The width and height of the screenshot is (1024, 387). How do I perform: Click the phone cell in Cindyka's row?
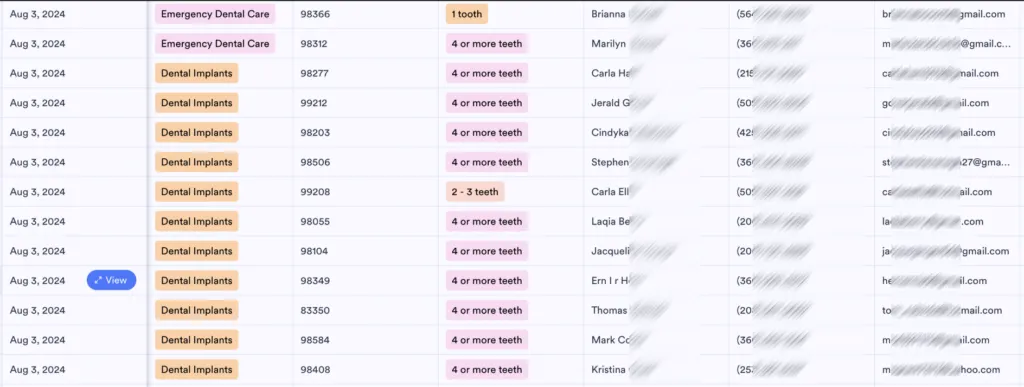pos(801,132)
